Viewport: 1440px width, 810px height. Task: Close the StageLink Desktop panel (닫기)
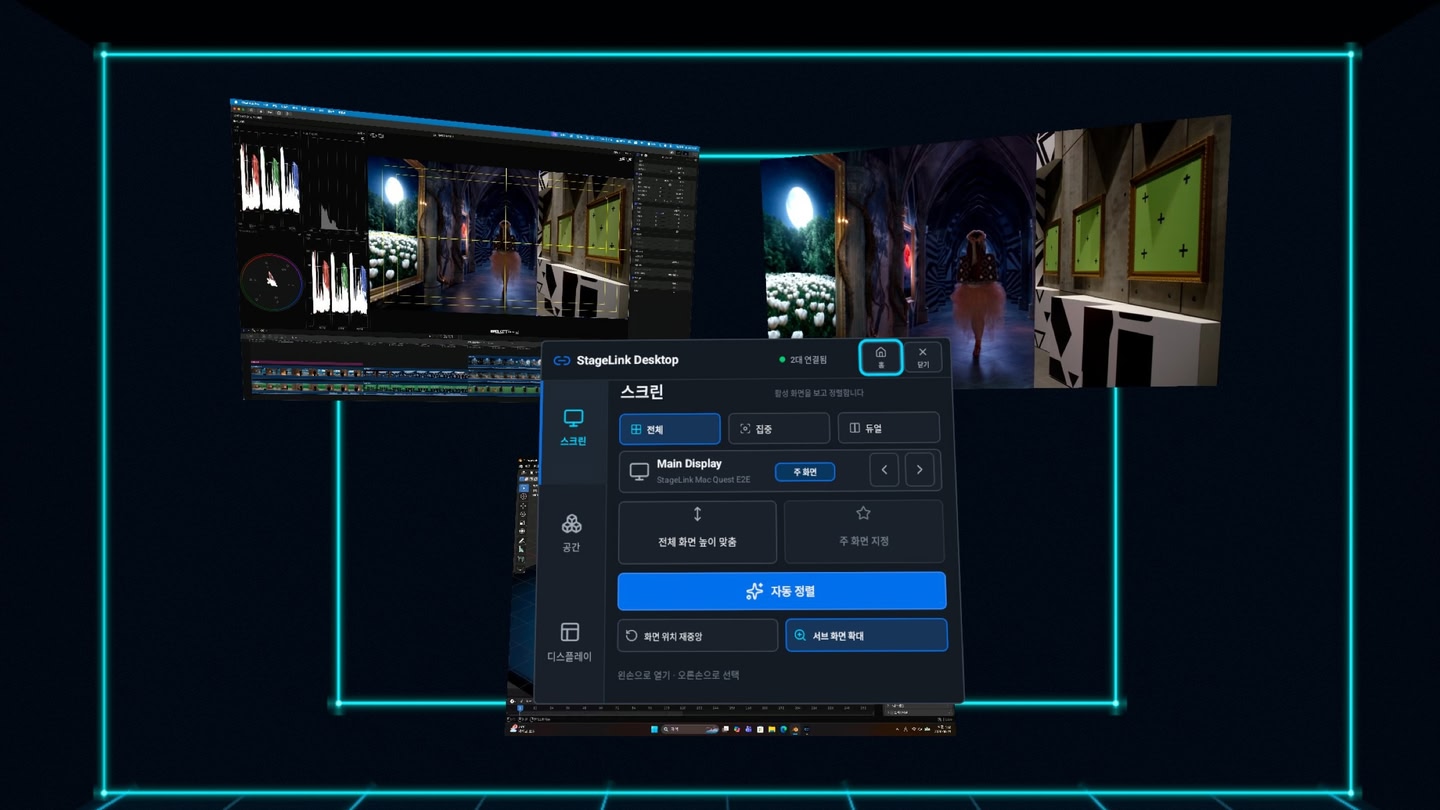[x=922, y=357]
